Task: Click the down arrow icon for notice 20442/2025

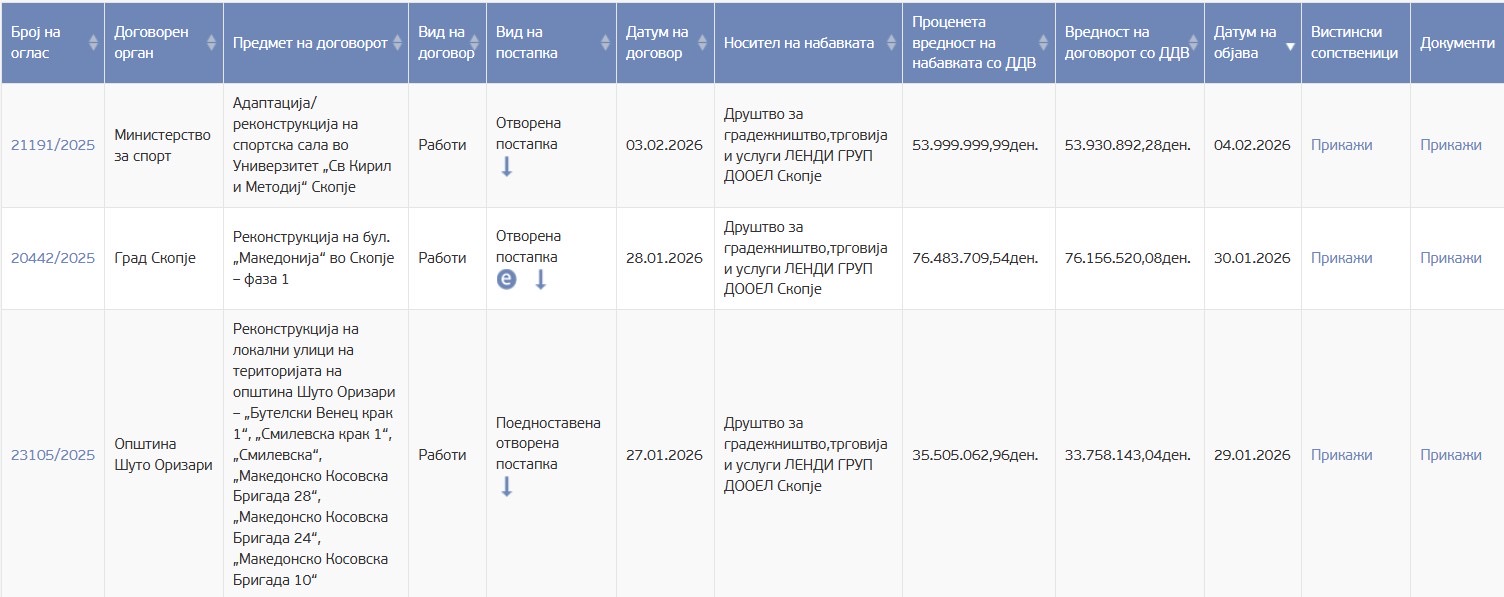Action: (541, 280)
